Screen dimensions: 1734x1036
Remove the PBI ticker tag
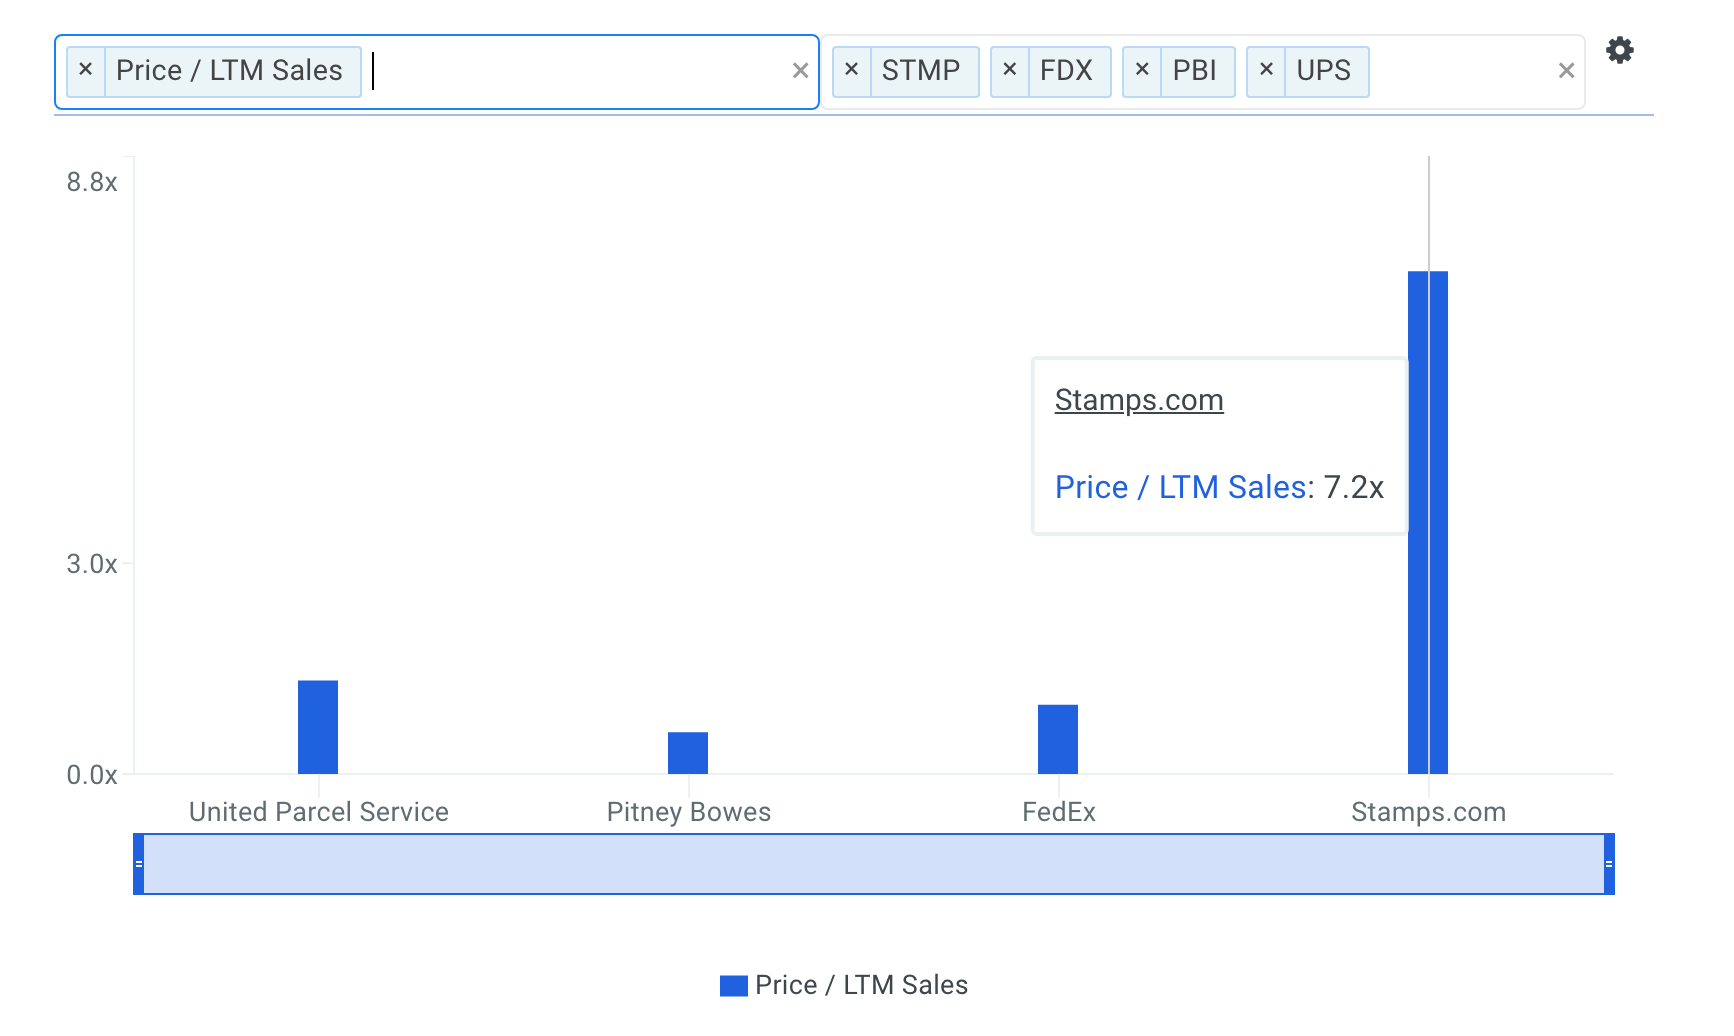tap(1142, 71)
